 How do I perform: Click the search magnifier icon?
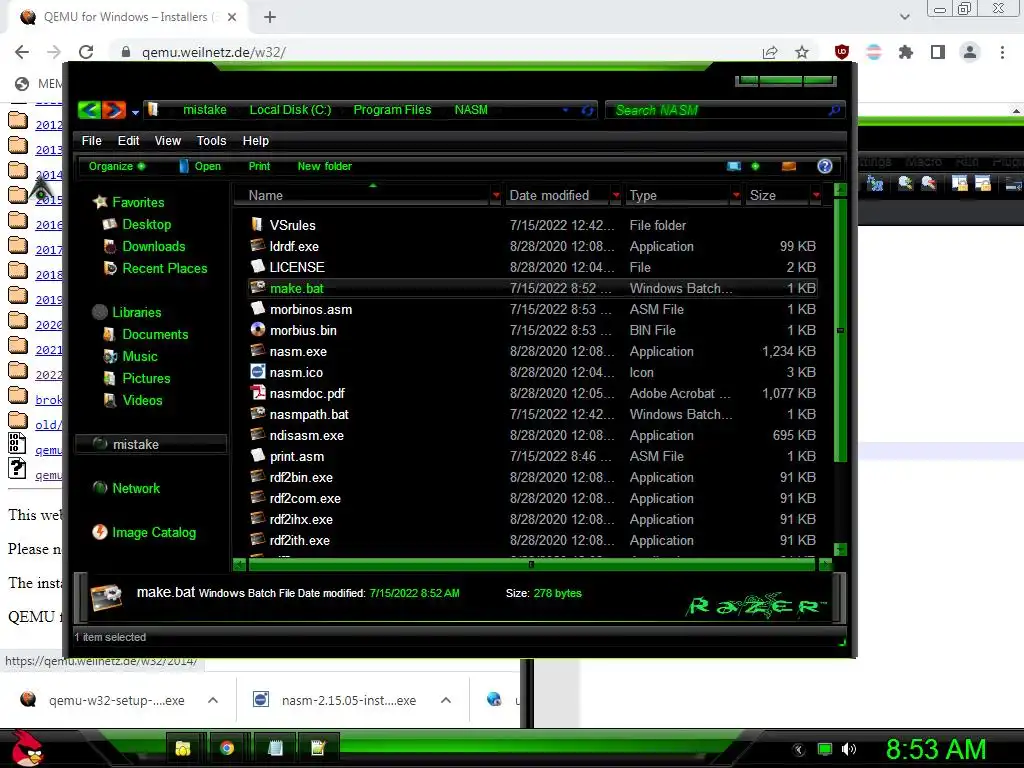(x=834, y=110)
